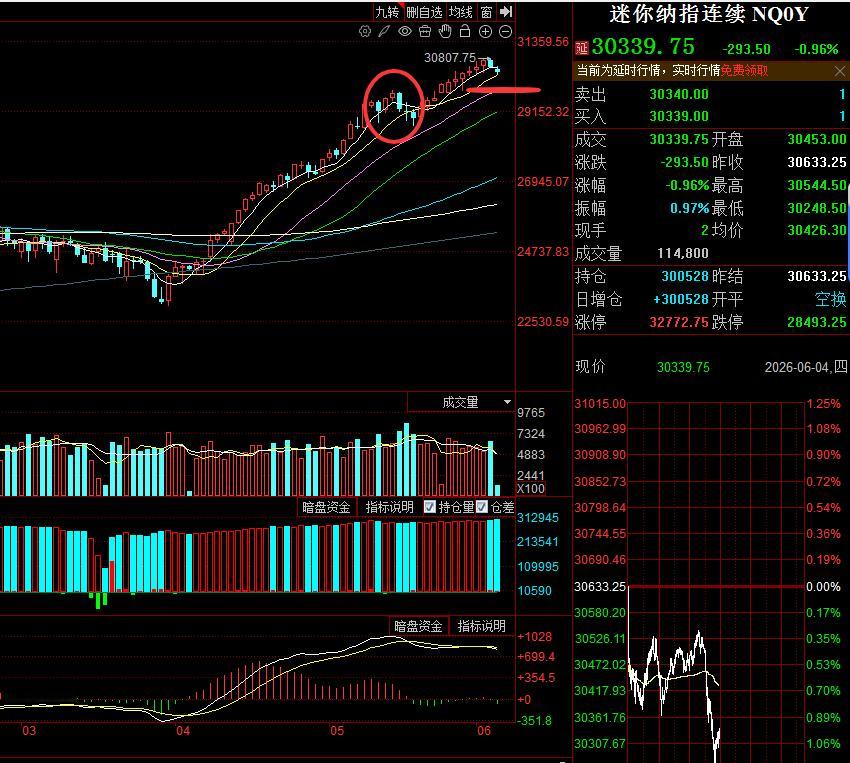Open volume panel 指标说明 button
Image resolution: width=850 pixels, height=763 pixels.
click(x=389, y=507)
